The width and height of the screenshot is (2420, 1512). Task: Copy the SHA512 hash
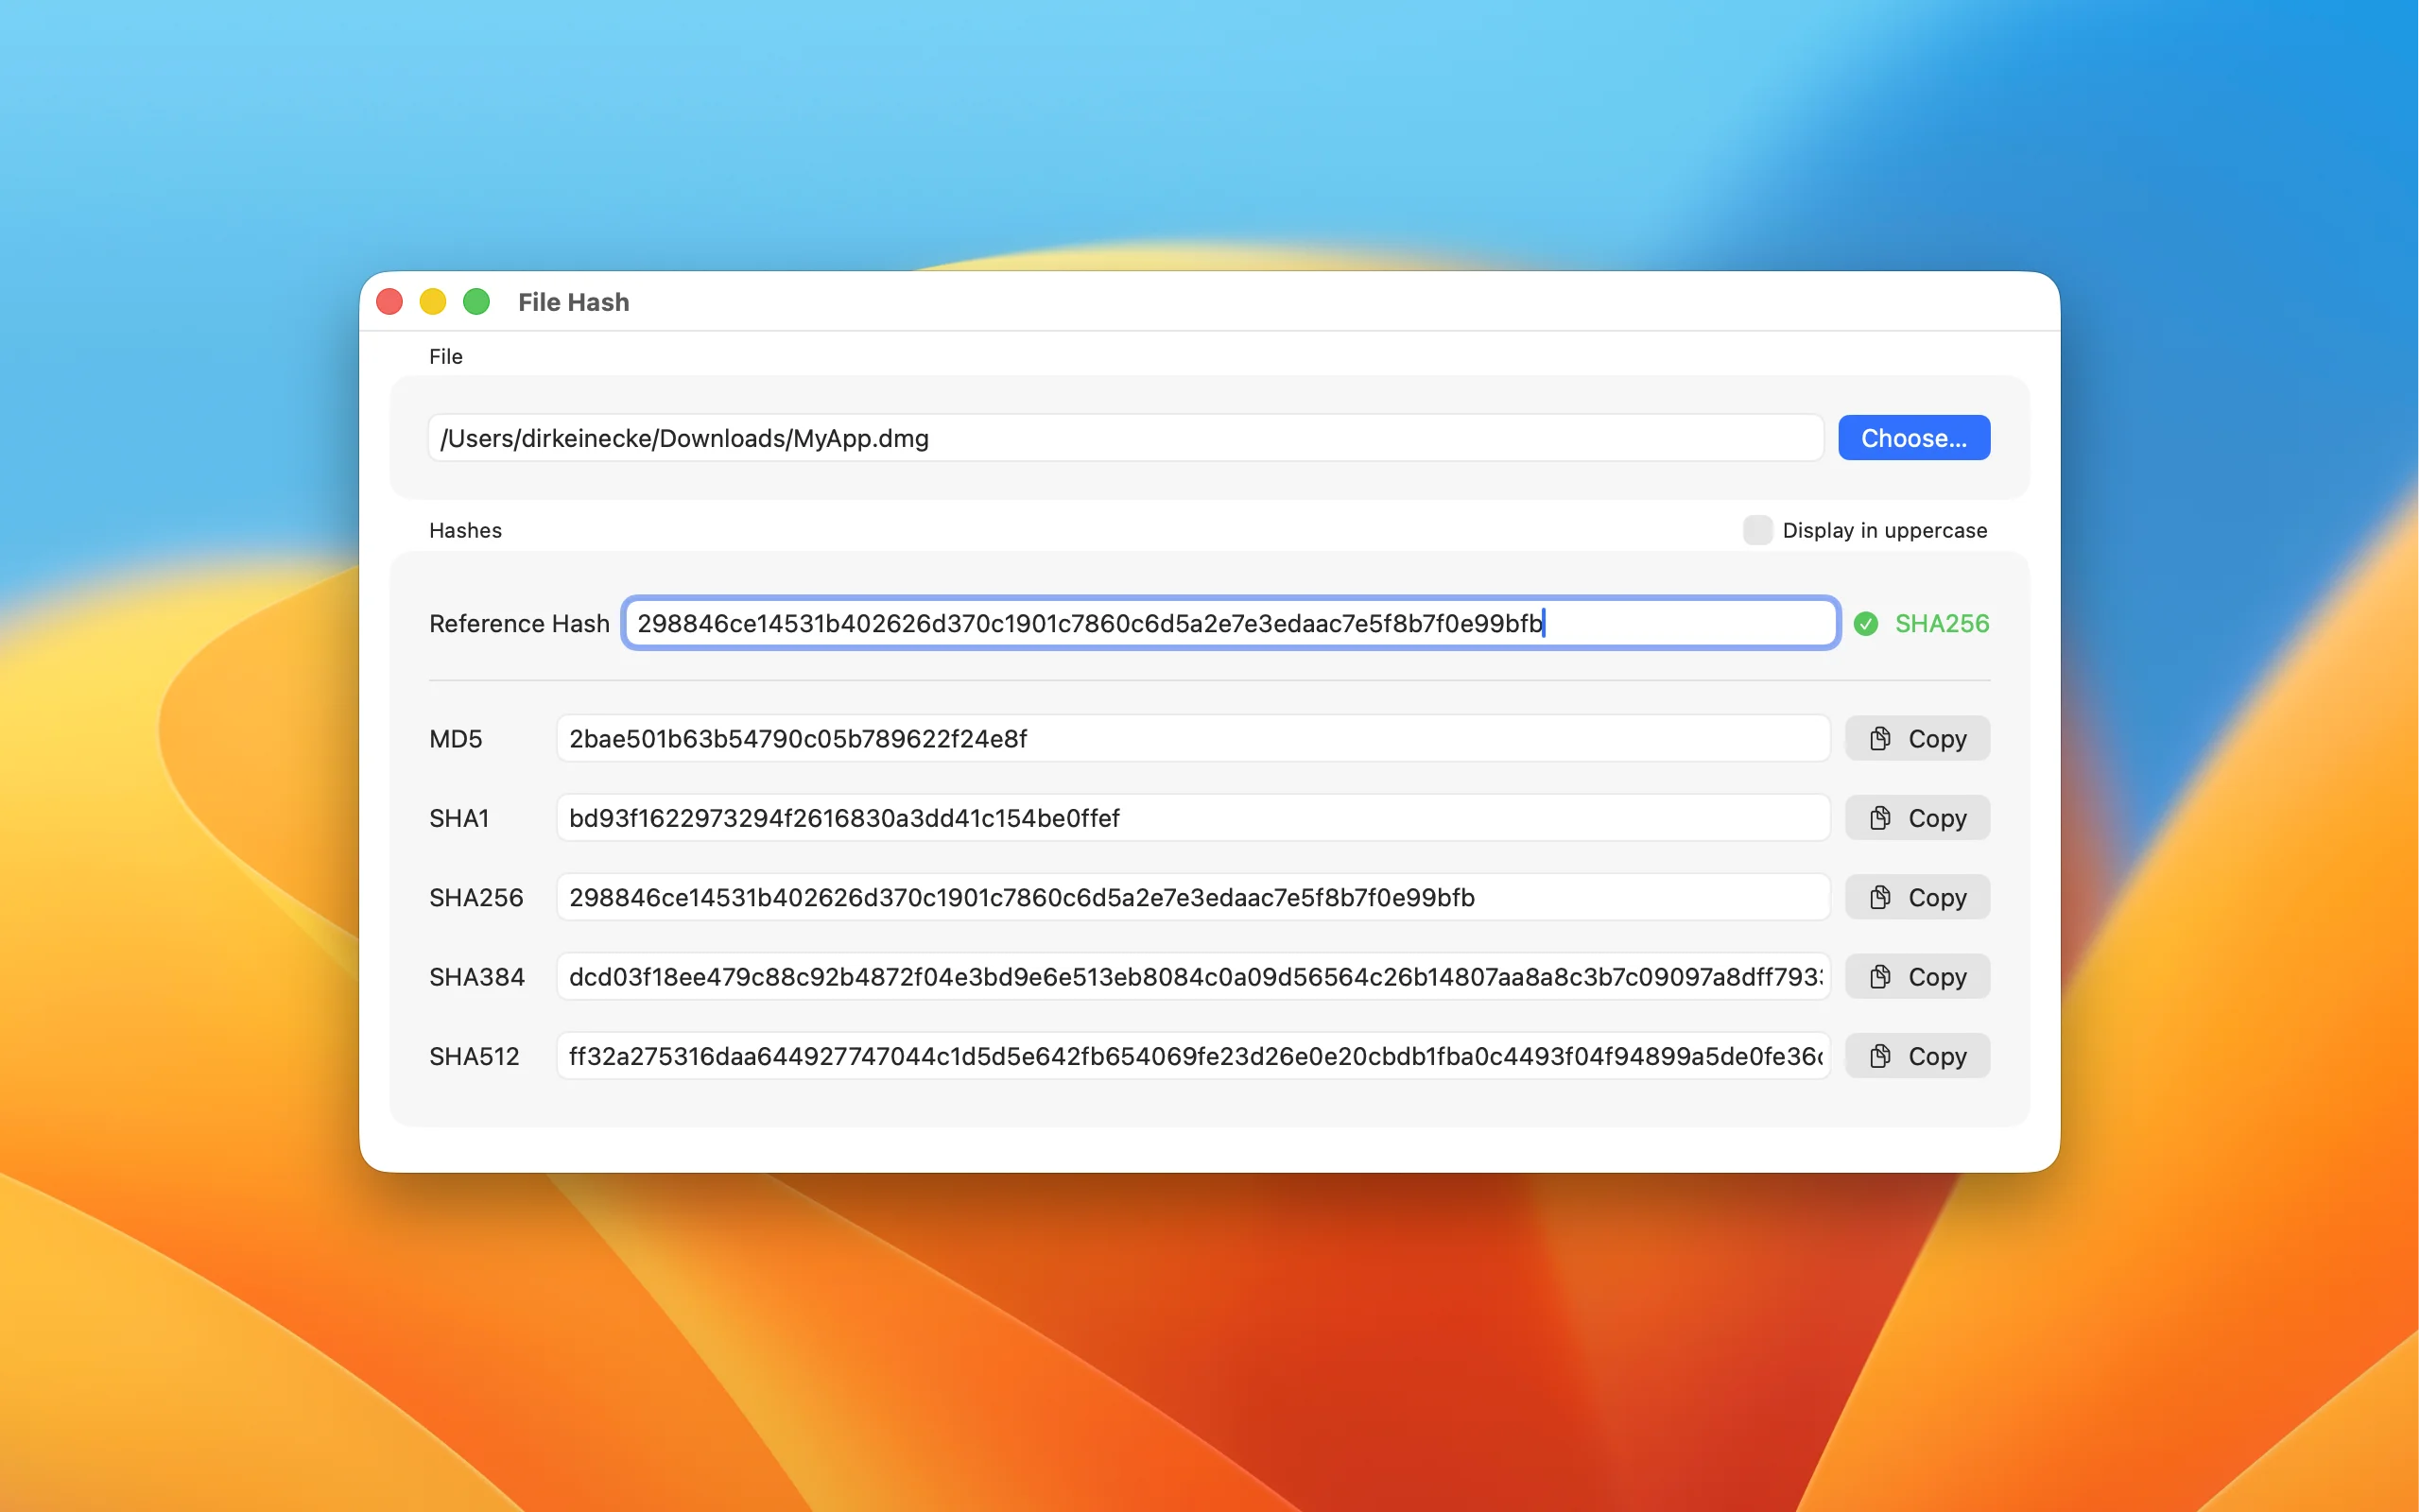(x=1917, y=1056)
